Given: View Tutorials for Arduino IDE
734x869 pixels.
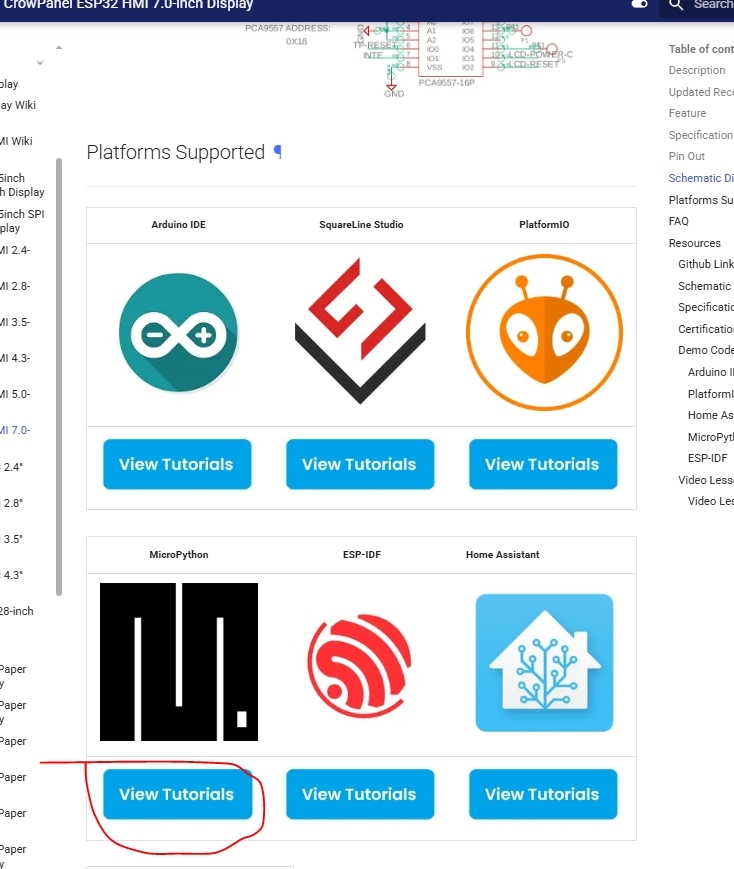Looking at the screenshot, I should click(x=177, y=464).
